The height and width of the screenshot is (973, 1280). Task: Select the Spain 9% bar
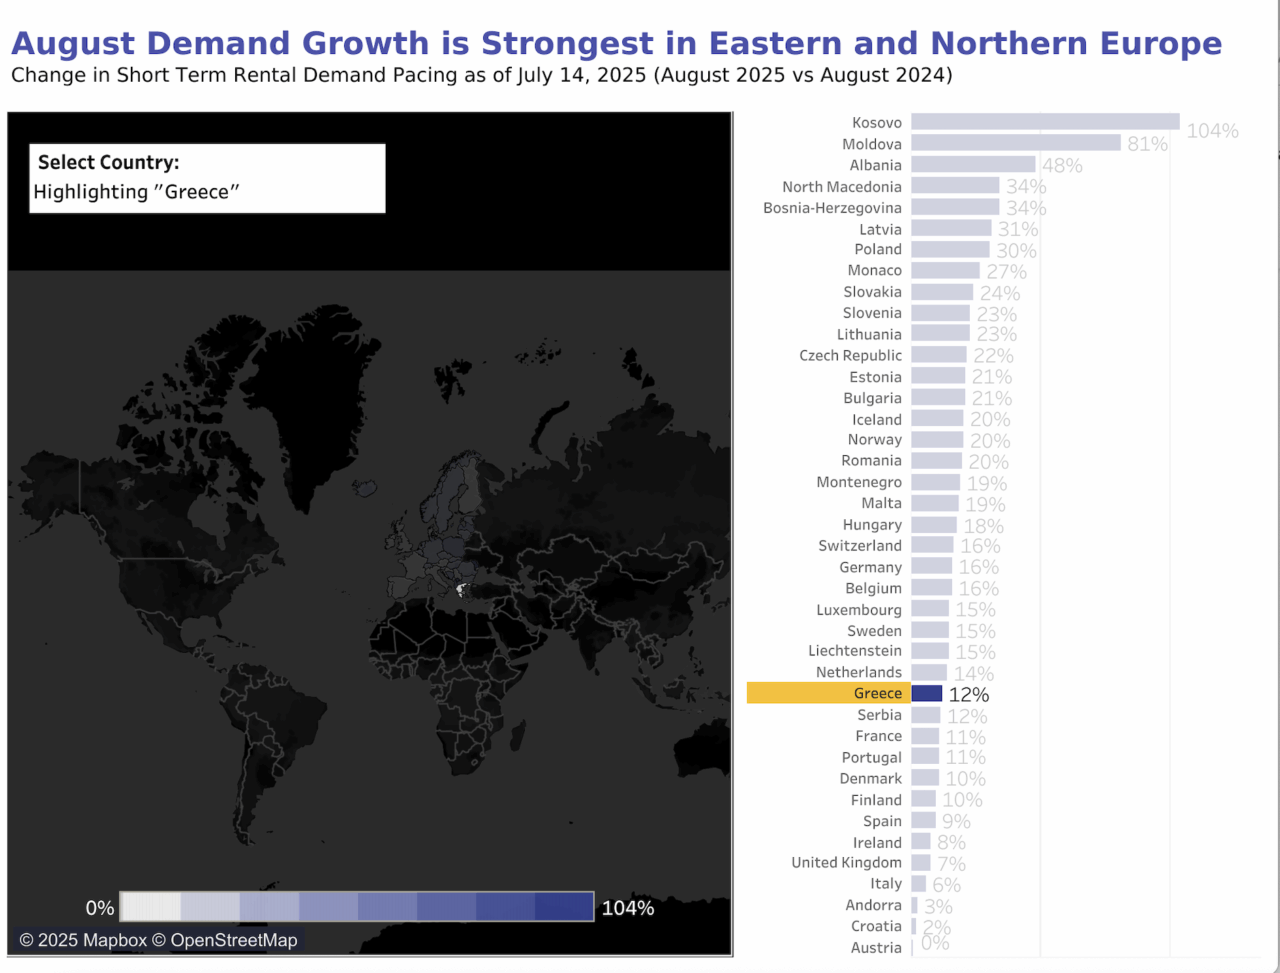click(x=923, y=821)
